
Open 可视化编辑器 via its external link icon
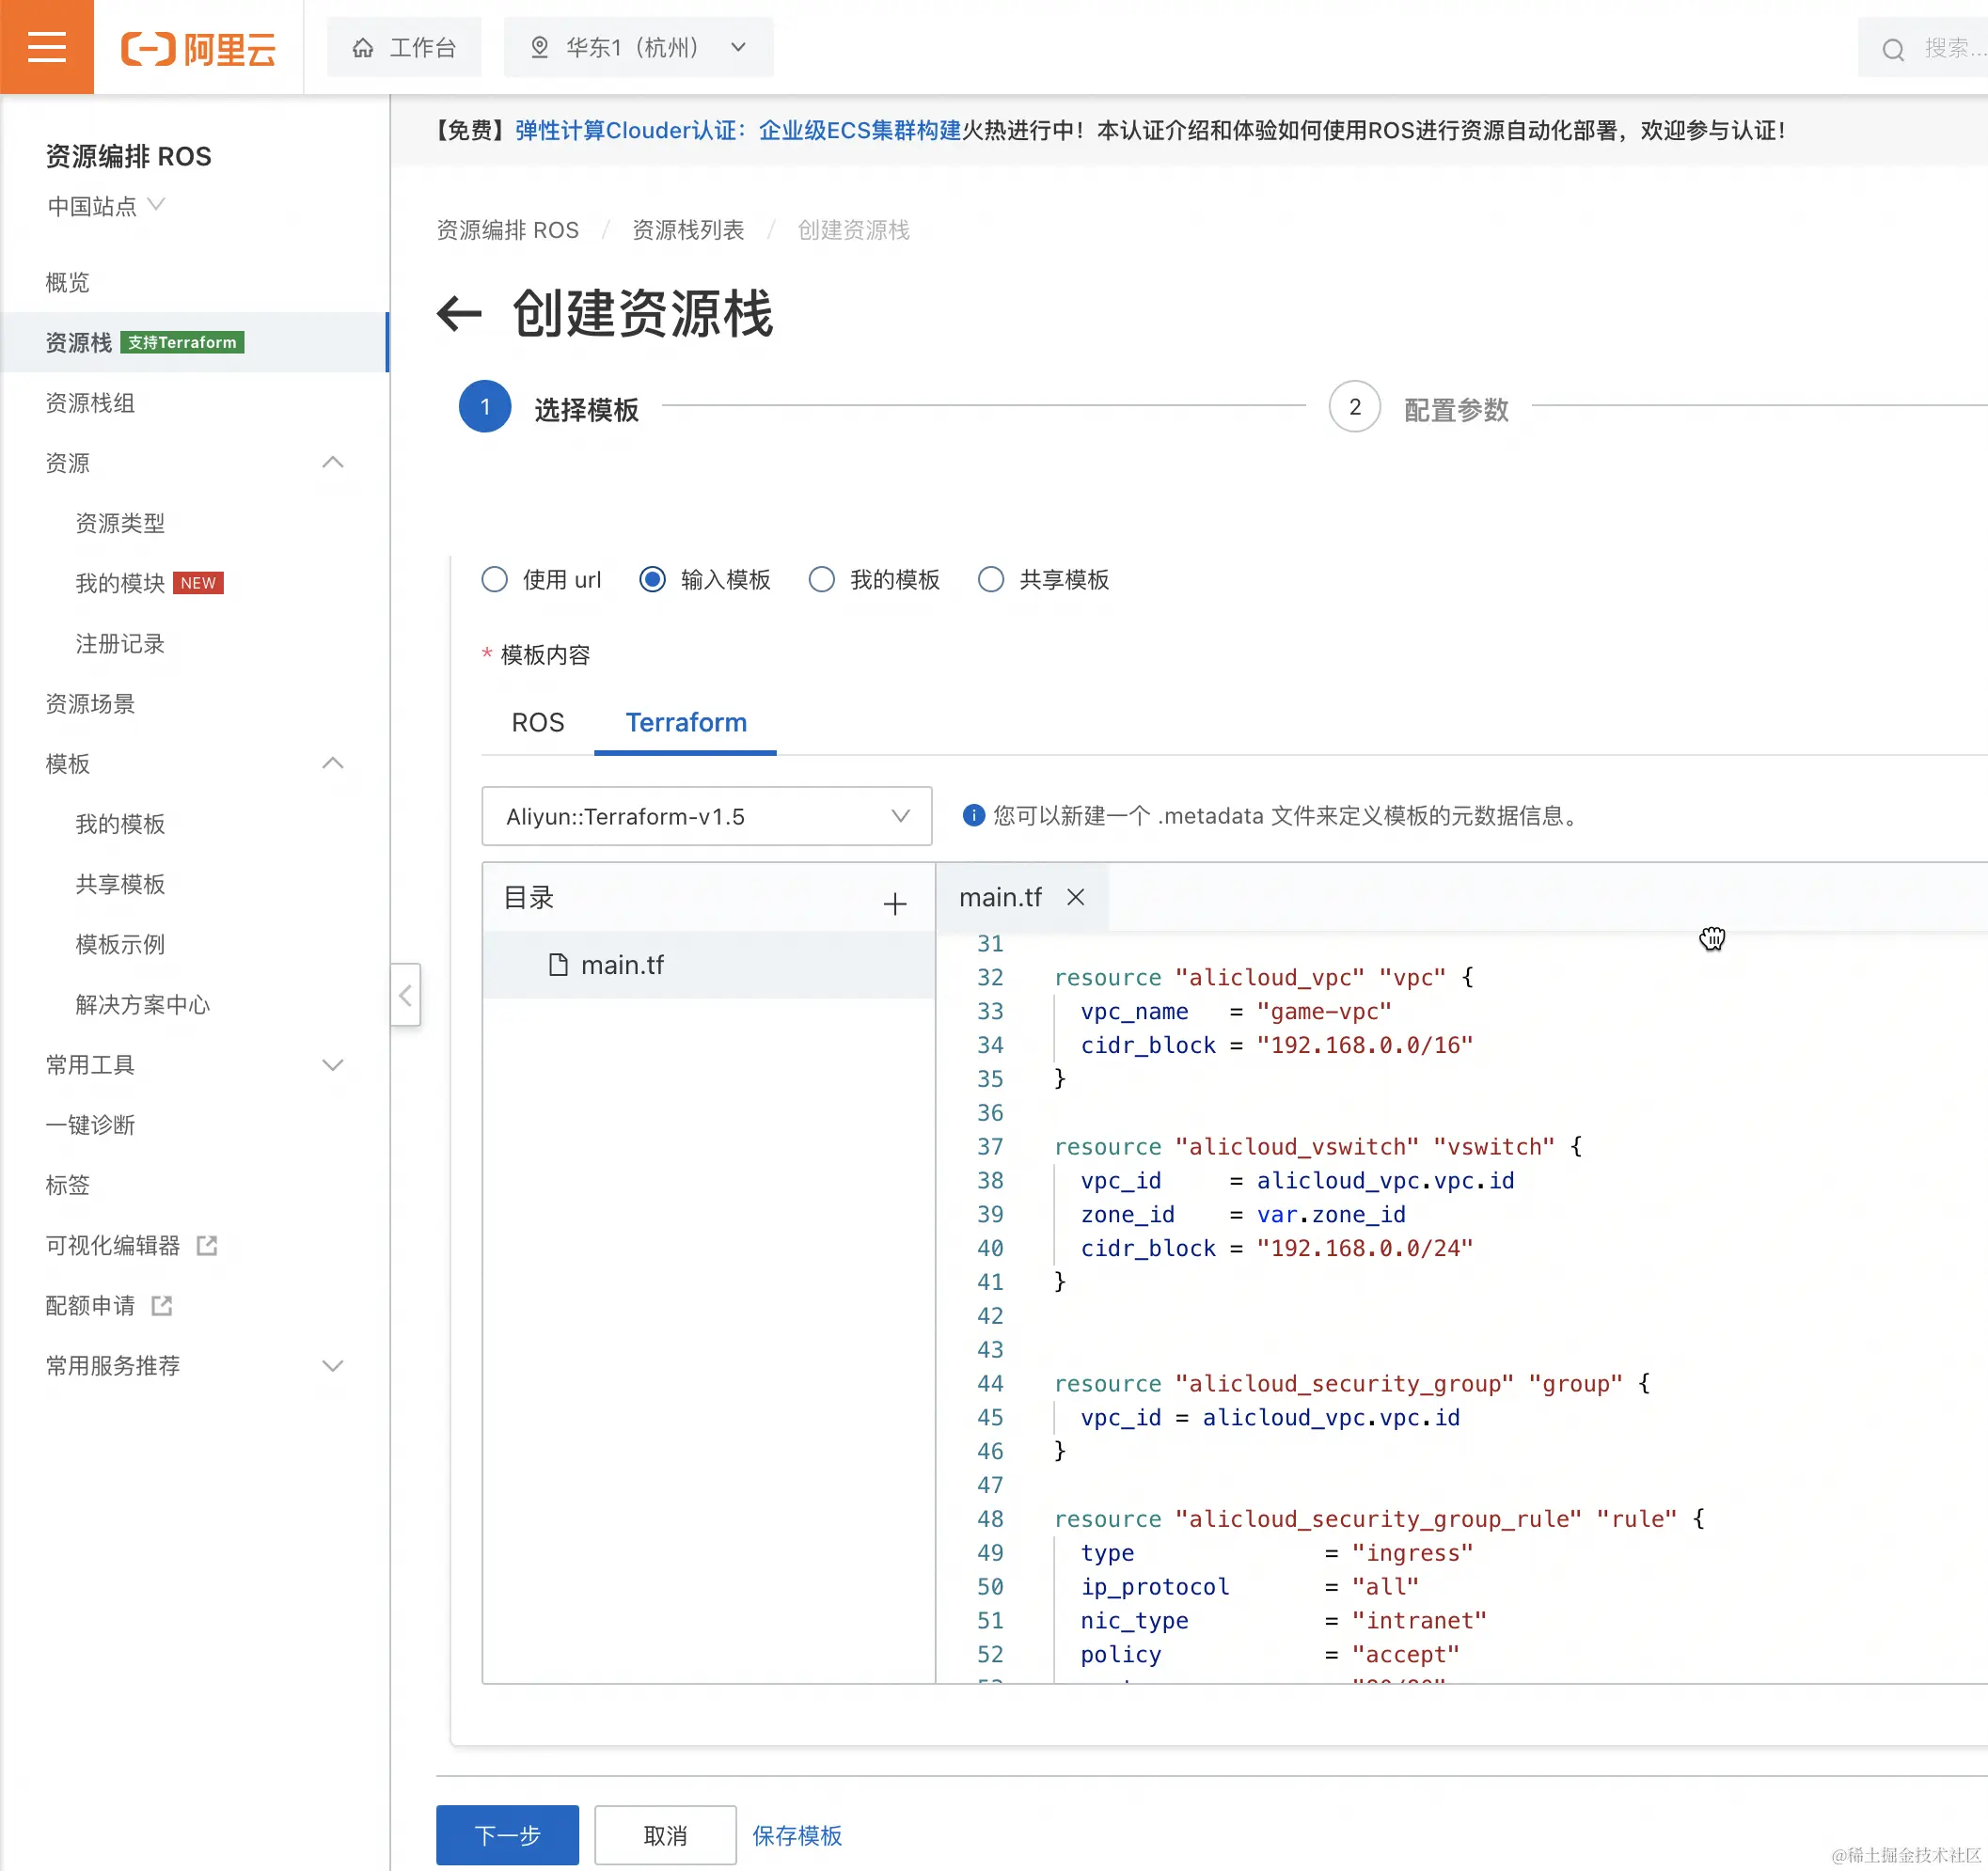pos(207,1245)
